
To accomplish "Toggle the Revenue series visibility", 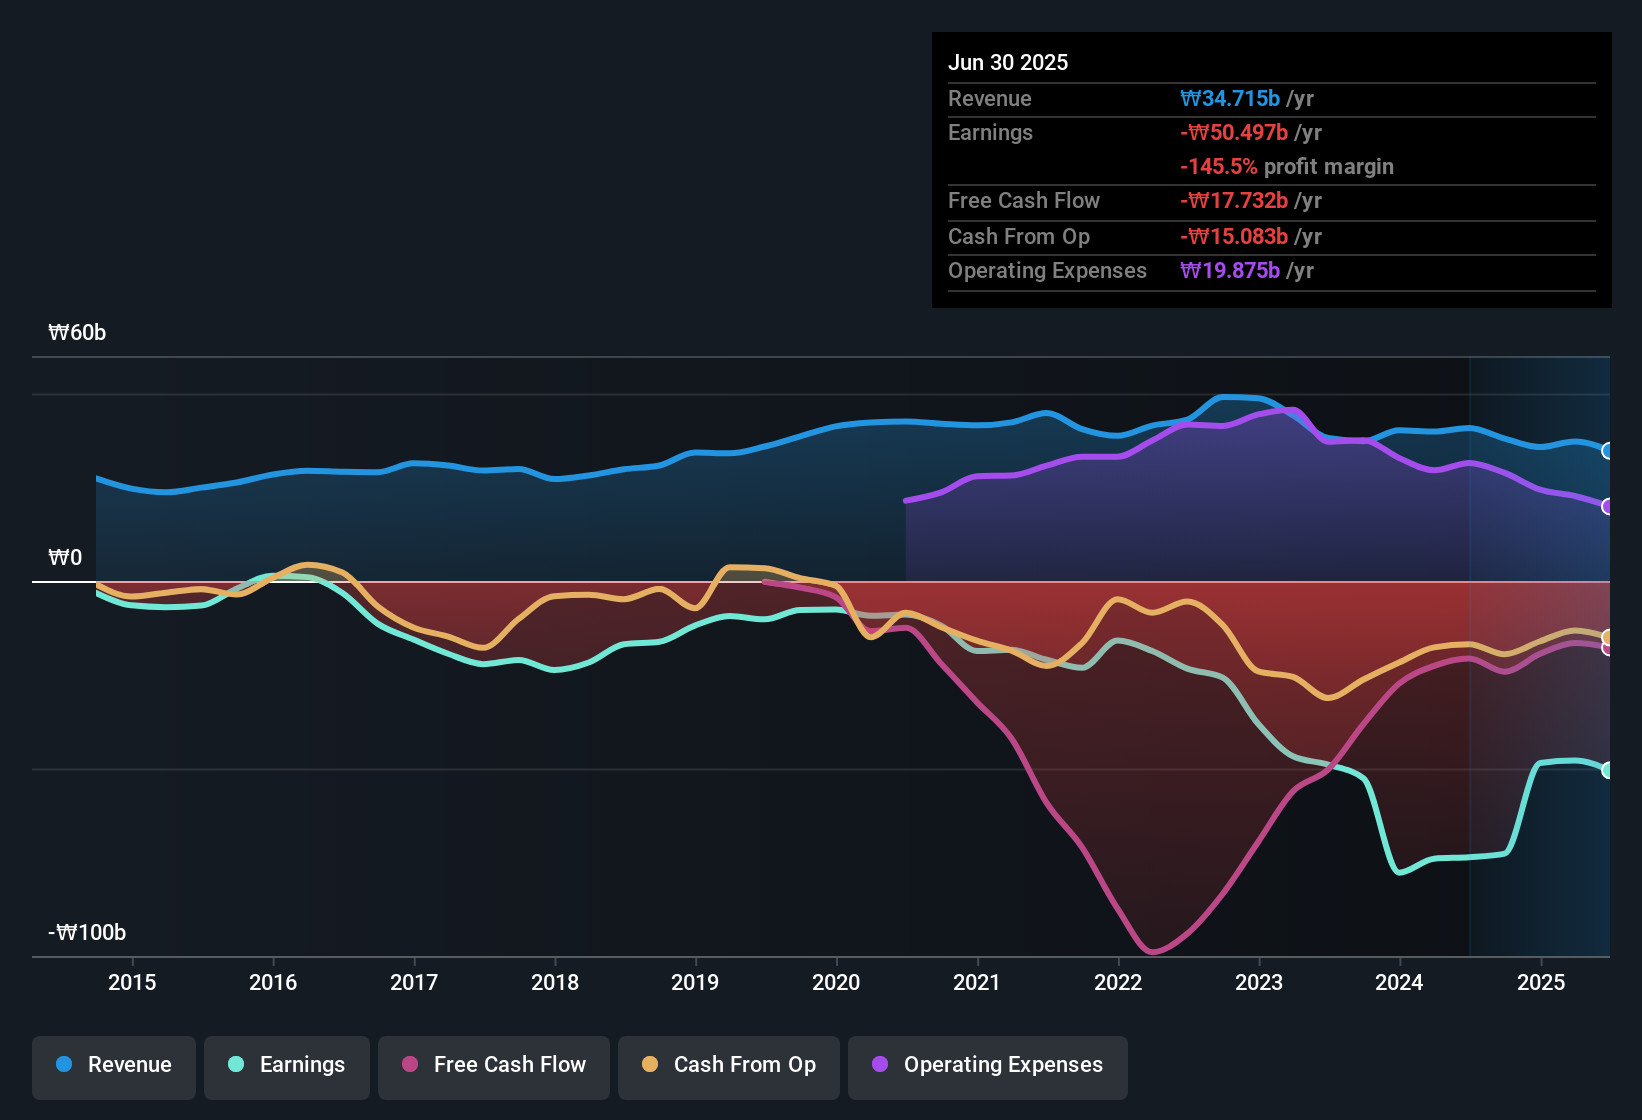I will pyautogui.click(x=113, y=1065).
